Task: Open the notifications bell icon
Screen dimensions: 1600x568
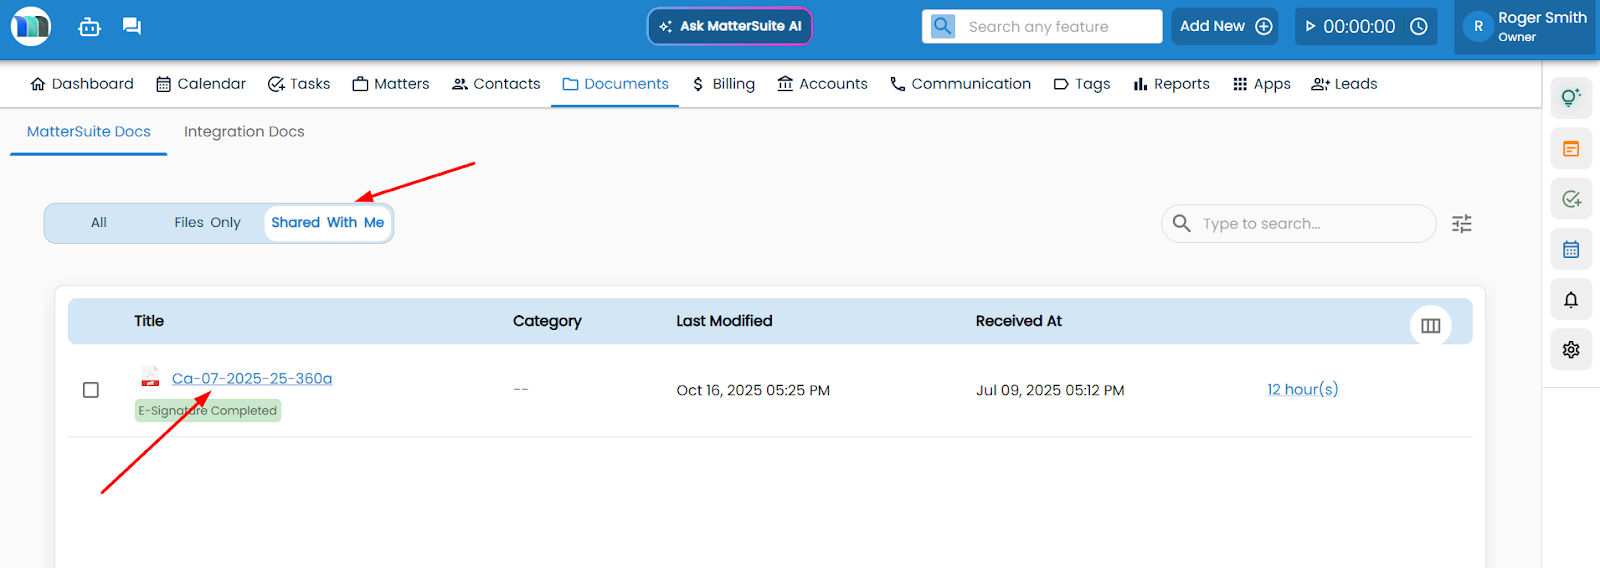Action: [x=1570, y=299]
